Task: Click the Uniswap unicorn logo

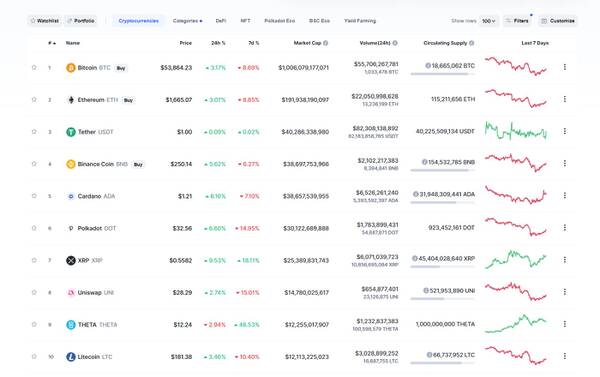Action: click(71, 293)
